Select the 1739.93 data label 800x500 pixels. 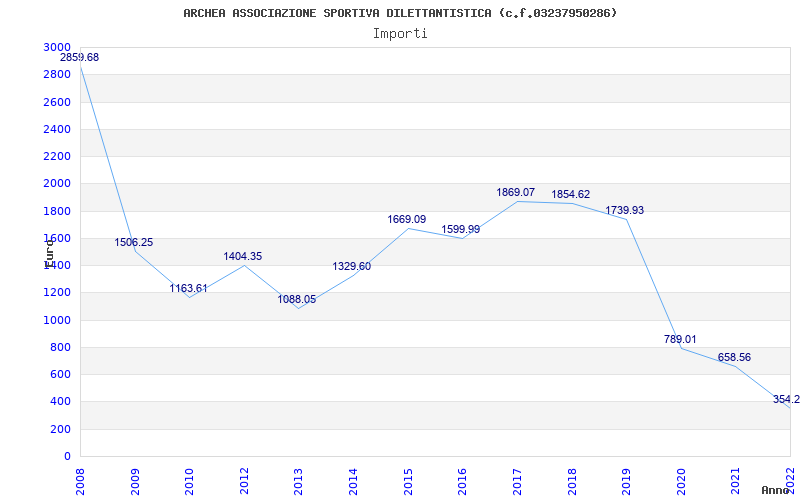pyautogui.click(x=624, y=211)
